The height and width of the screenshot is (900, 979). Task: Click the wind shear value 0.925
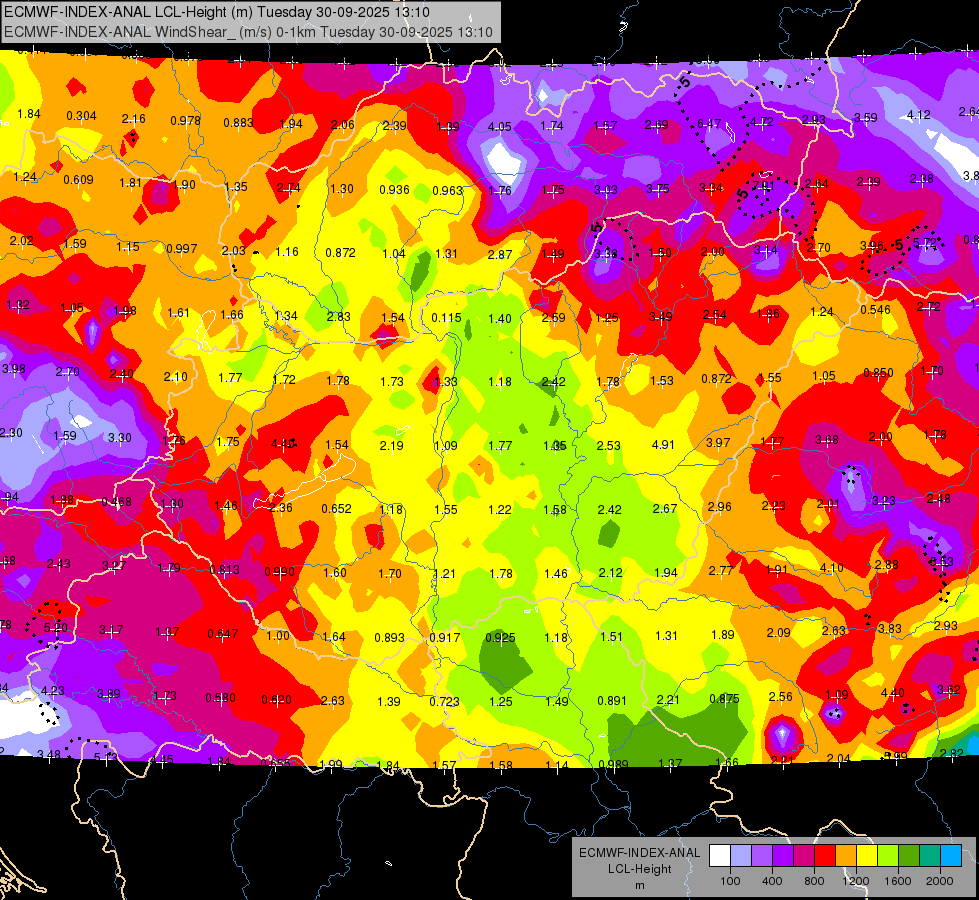500,638
